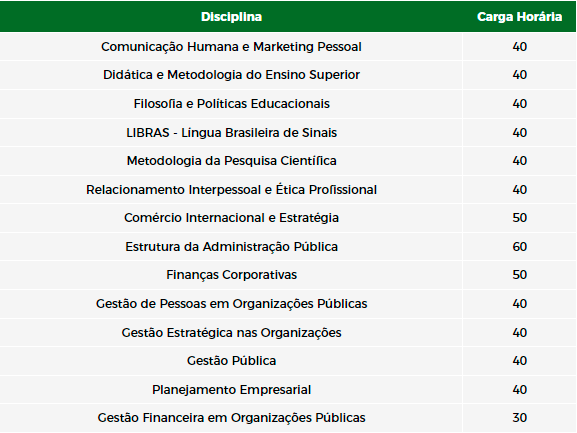Image resolution: width=577 pixels, height=433 pixels.
Task: Click Finanças Corporativas discipline
Action: 231,275
